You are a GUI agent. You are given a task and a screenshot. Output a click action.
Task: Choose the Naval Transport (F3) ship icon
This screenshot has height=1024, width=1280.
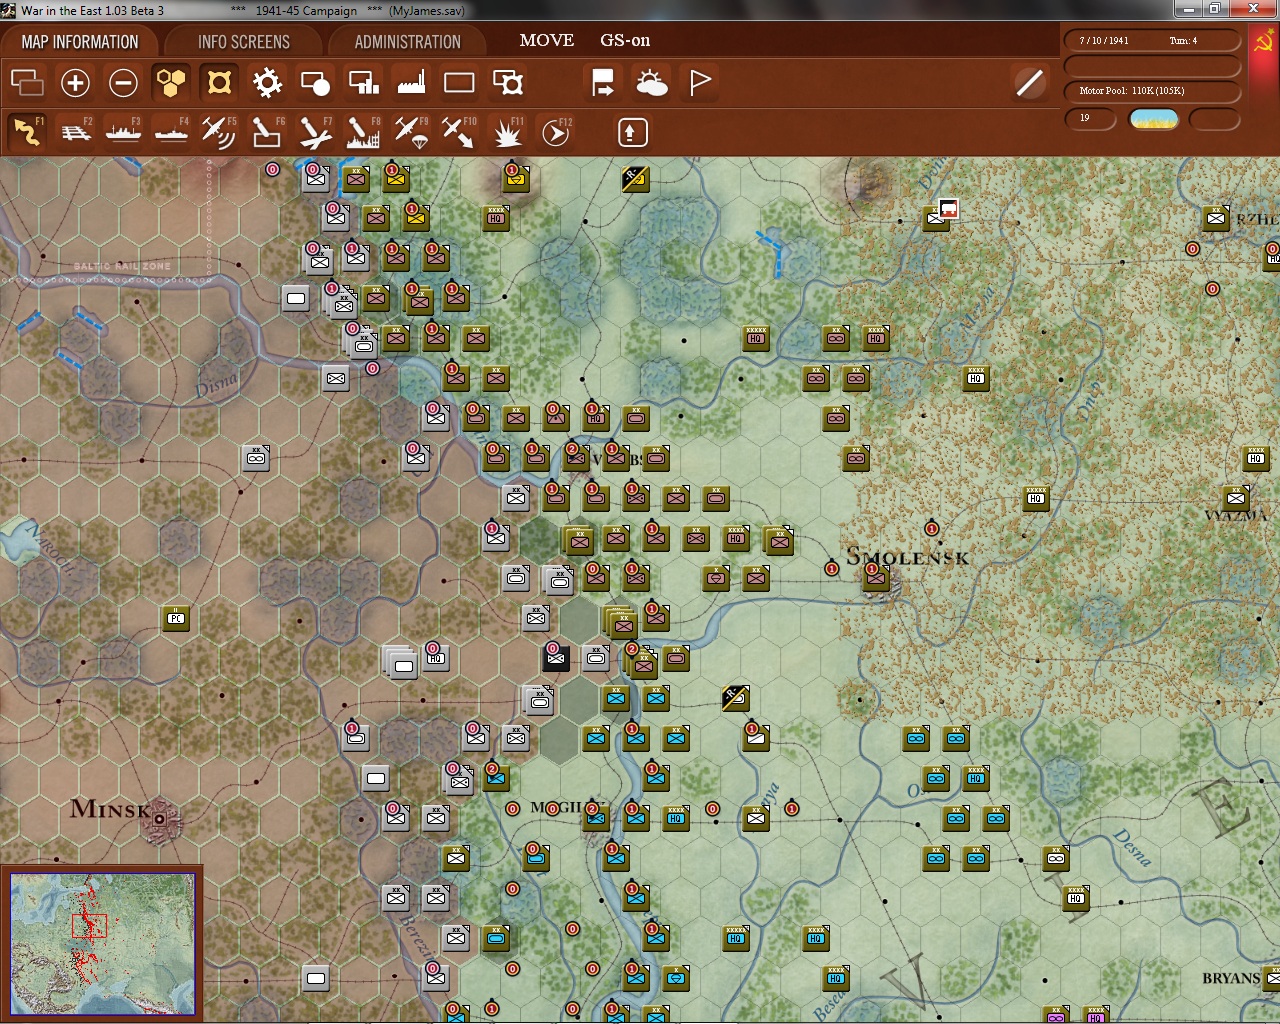pyautogui.click(x=123, y=132)
